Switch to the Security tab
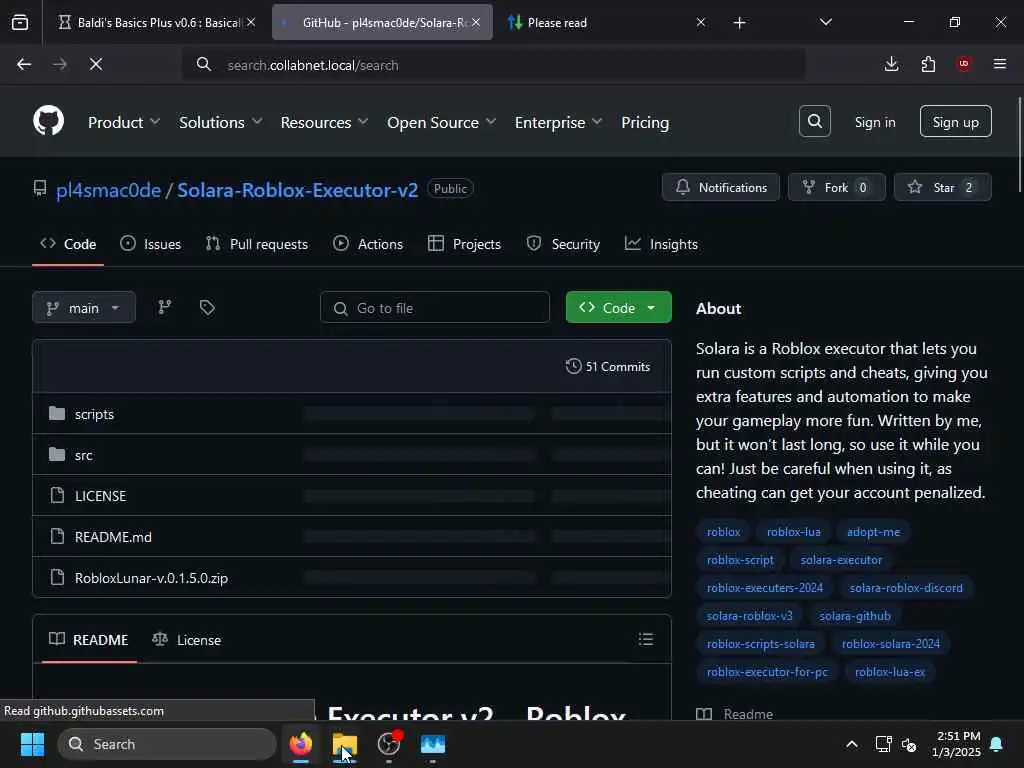The image size is (1024, 768). pos(563,244)
